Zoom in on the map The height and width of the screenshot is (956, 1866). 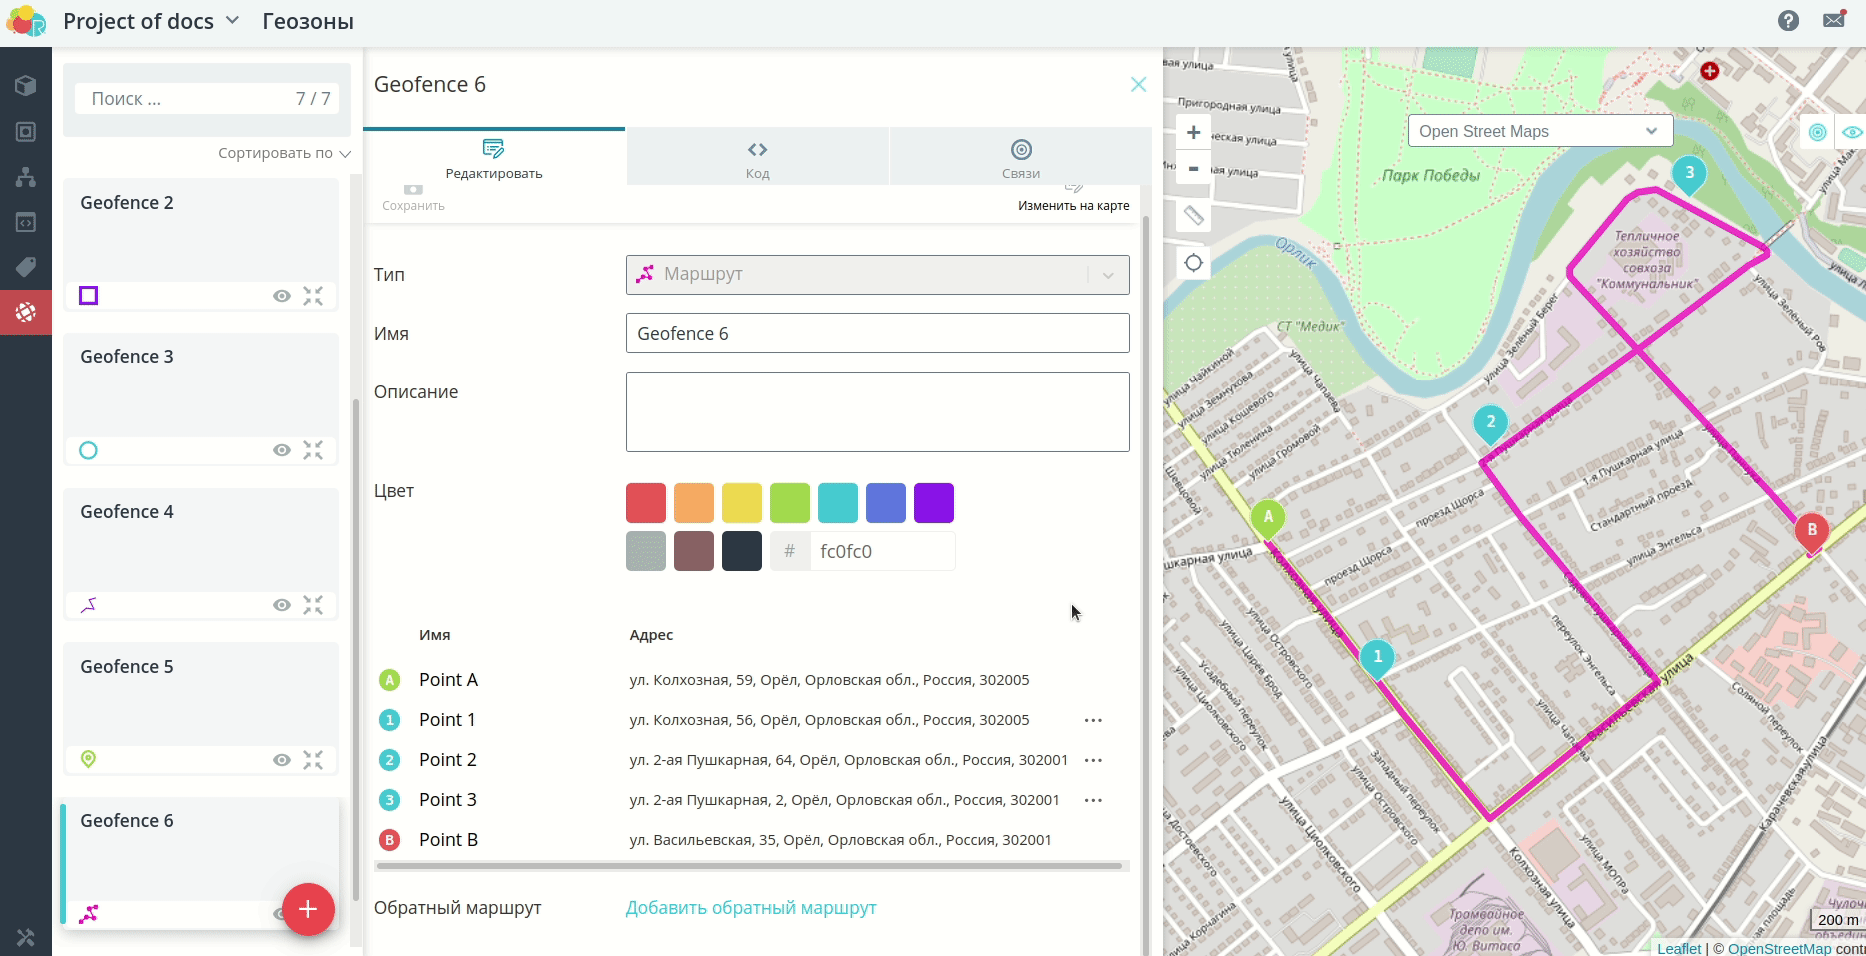1193,132
